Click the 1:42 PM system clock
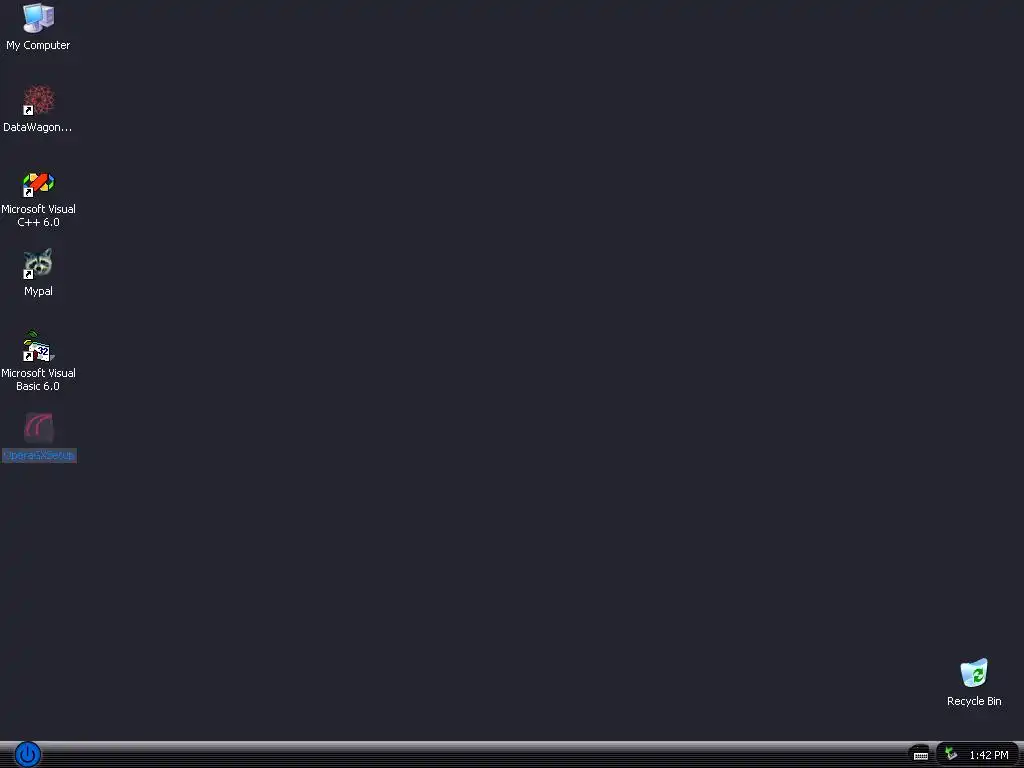 [x=988, y=755]
